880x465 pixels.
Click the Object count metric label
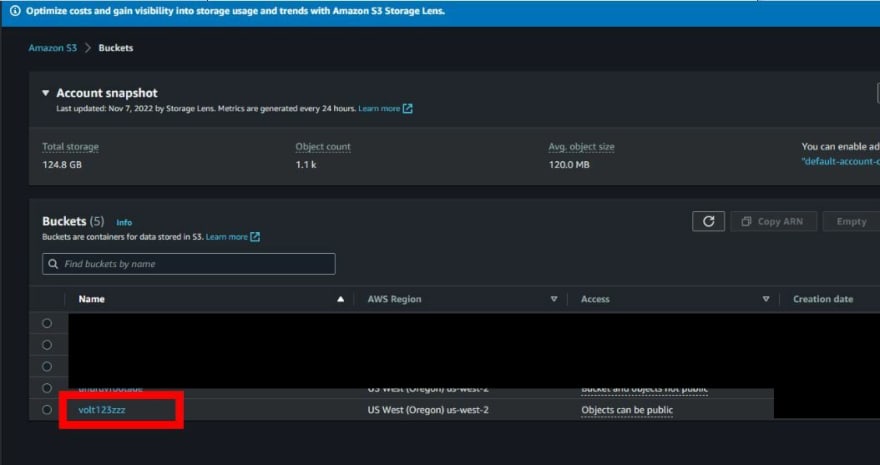(323, 147)
